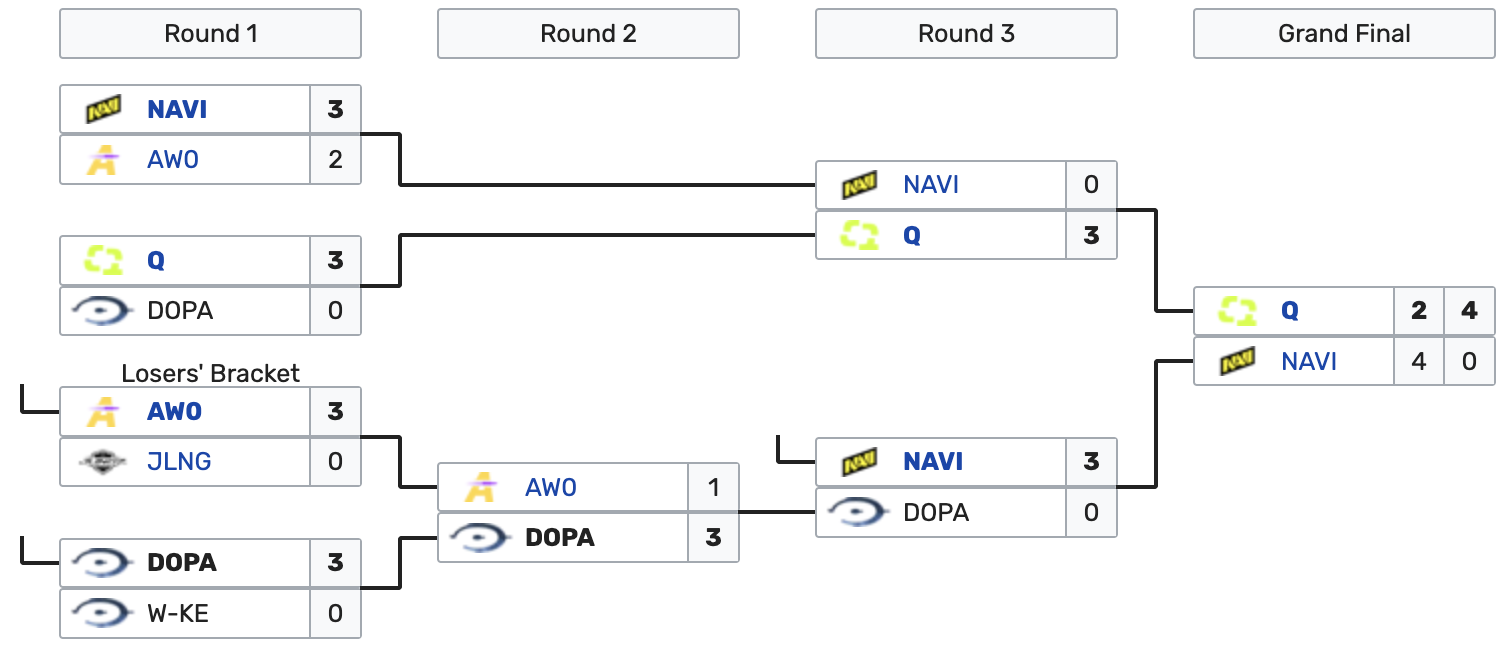The width and height of the screenshot is (1506, 648).
Task: Select the Grand Final column header
Action: click(1344, 34)
